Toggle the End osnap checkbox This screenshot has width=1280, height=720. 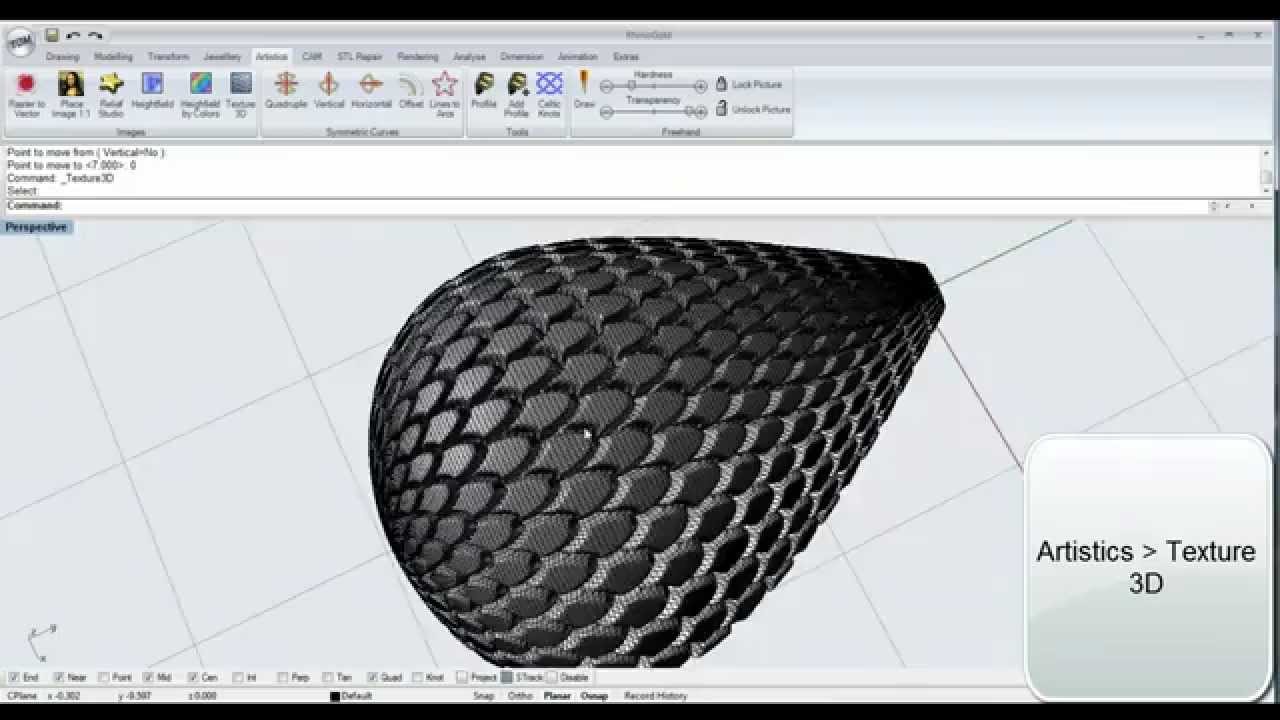coord(12,677)
